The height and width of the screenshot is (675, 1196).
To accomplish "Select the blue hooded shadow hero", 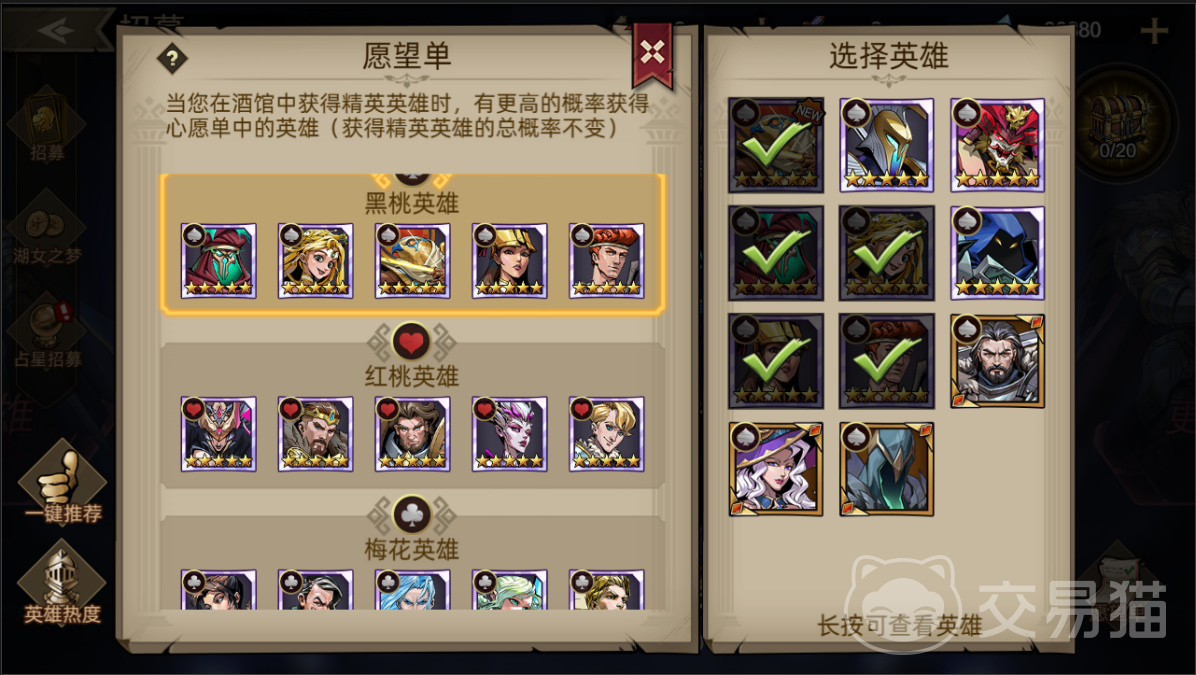I will click(997, 253).
